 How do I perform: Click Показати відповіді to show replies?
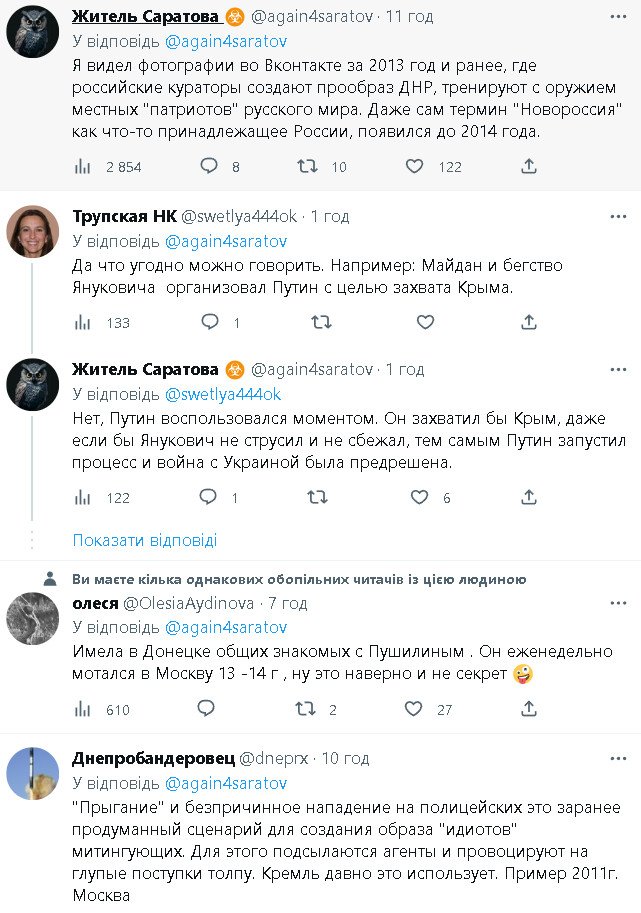[x=144, y=540]
